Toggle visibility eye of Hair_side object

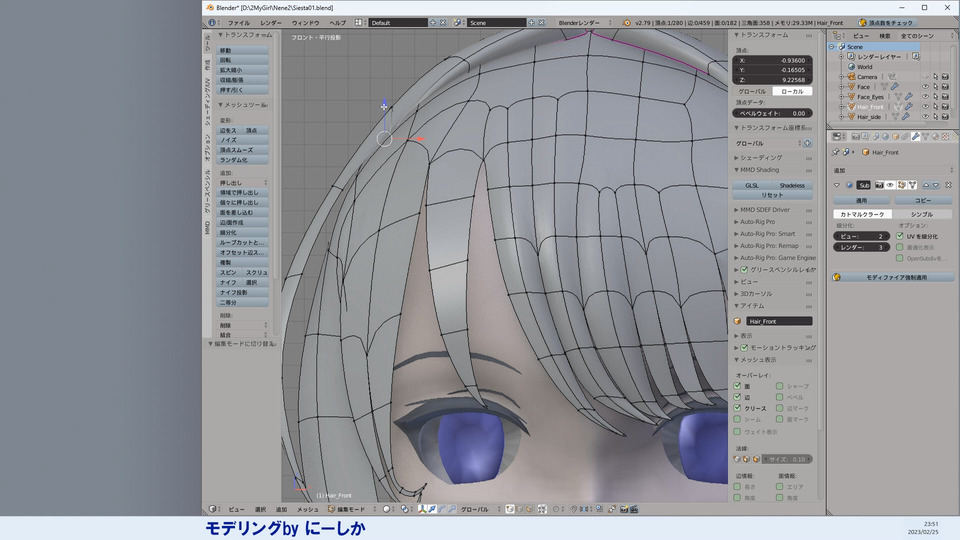(925, 116)
